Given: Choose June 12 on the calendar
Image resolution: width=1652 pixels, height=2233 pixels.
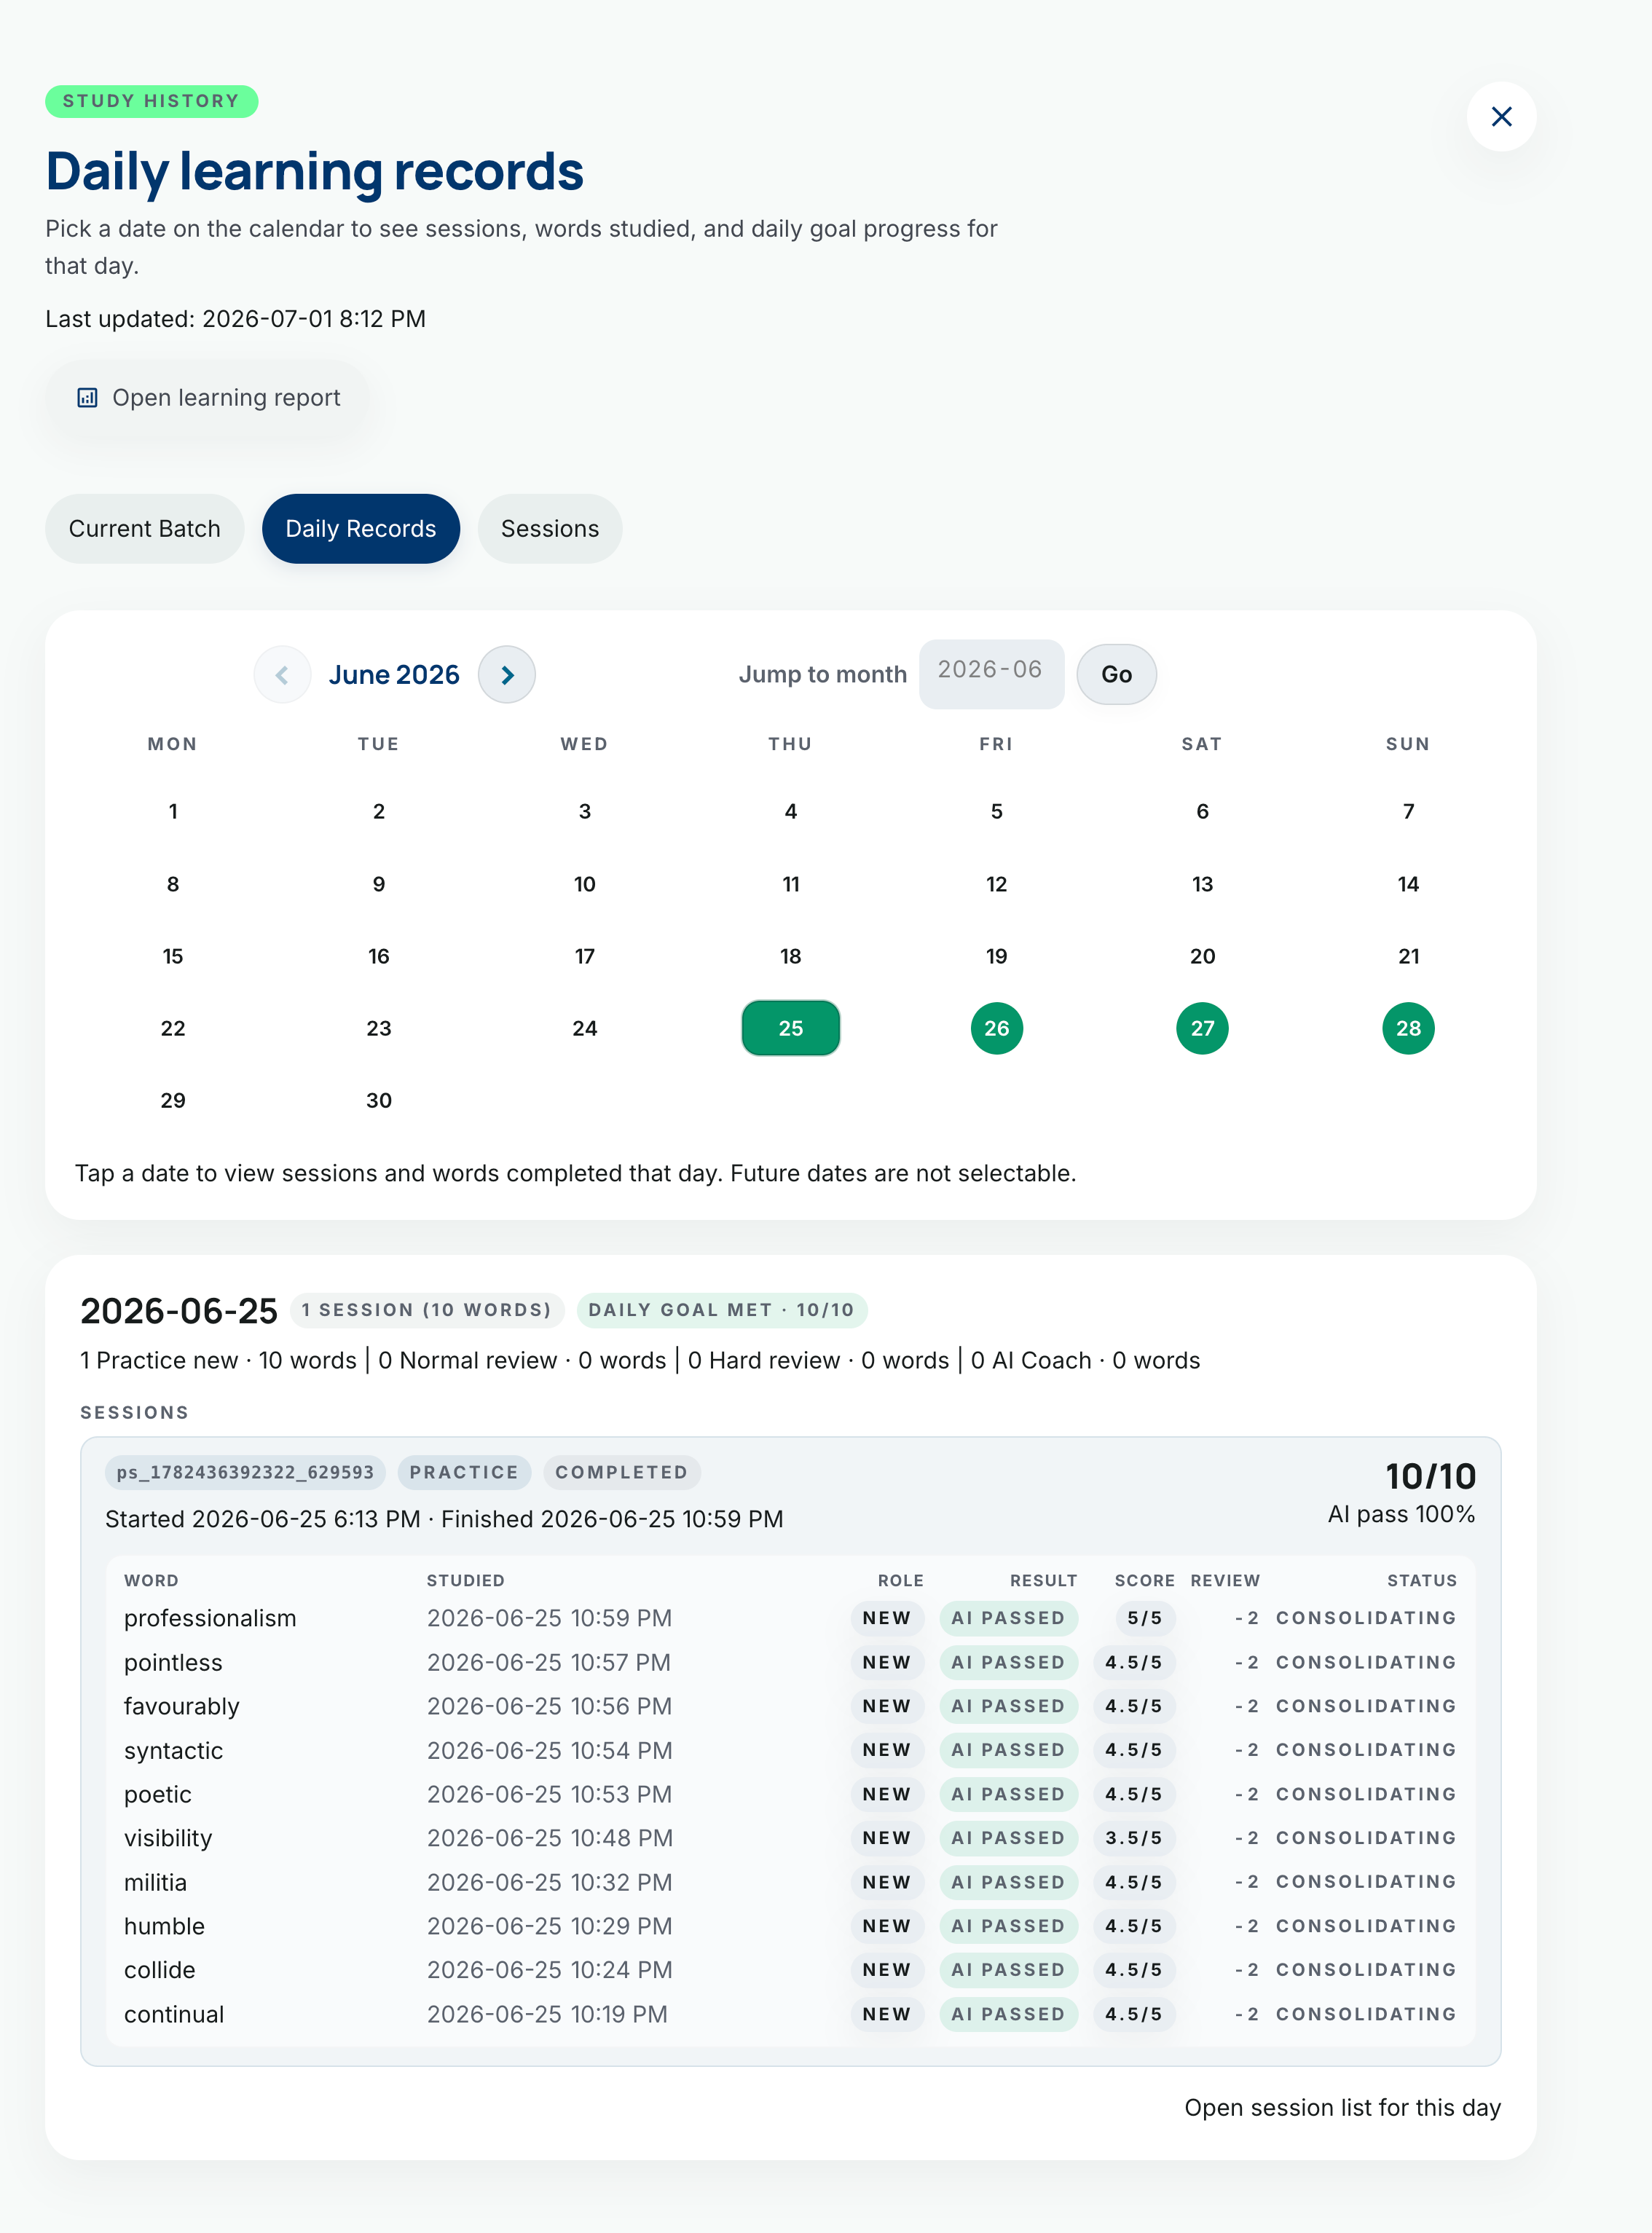Looking at the screenshot, I should point(996,884).
